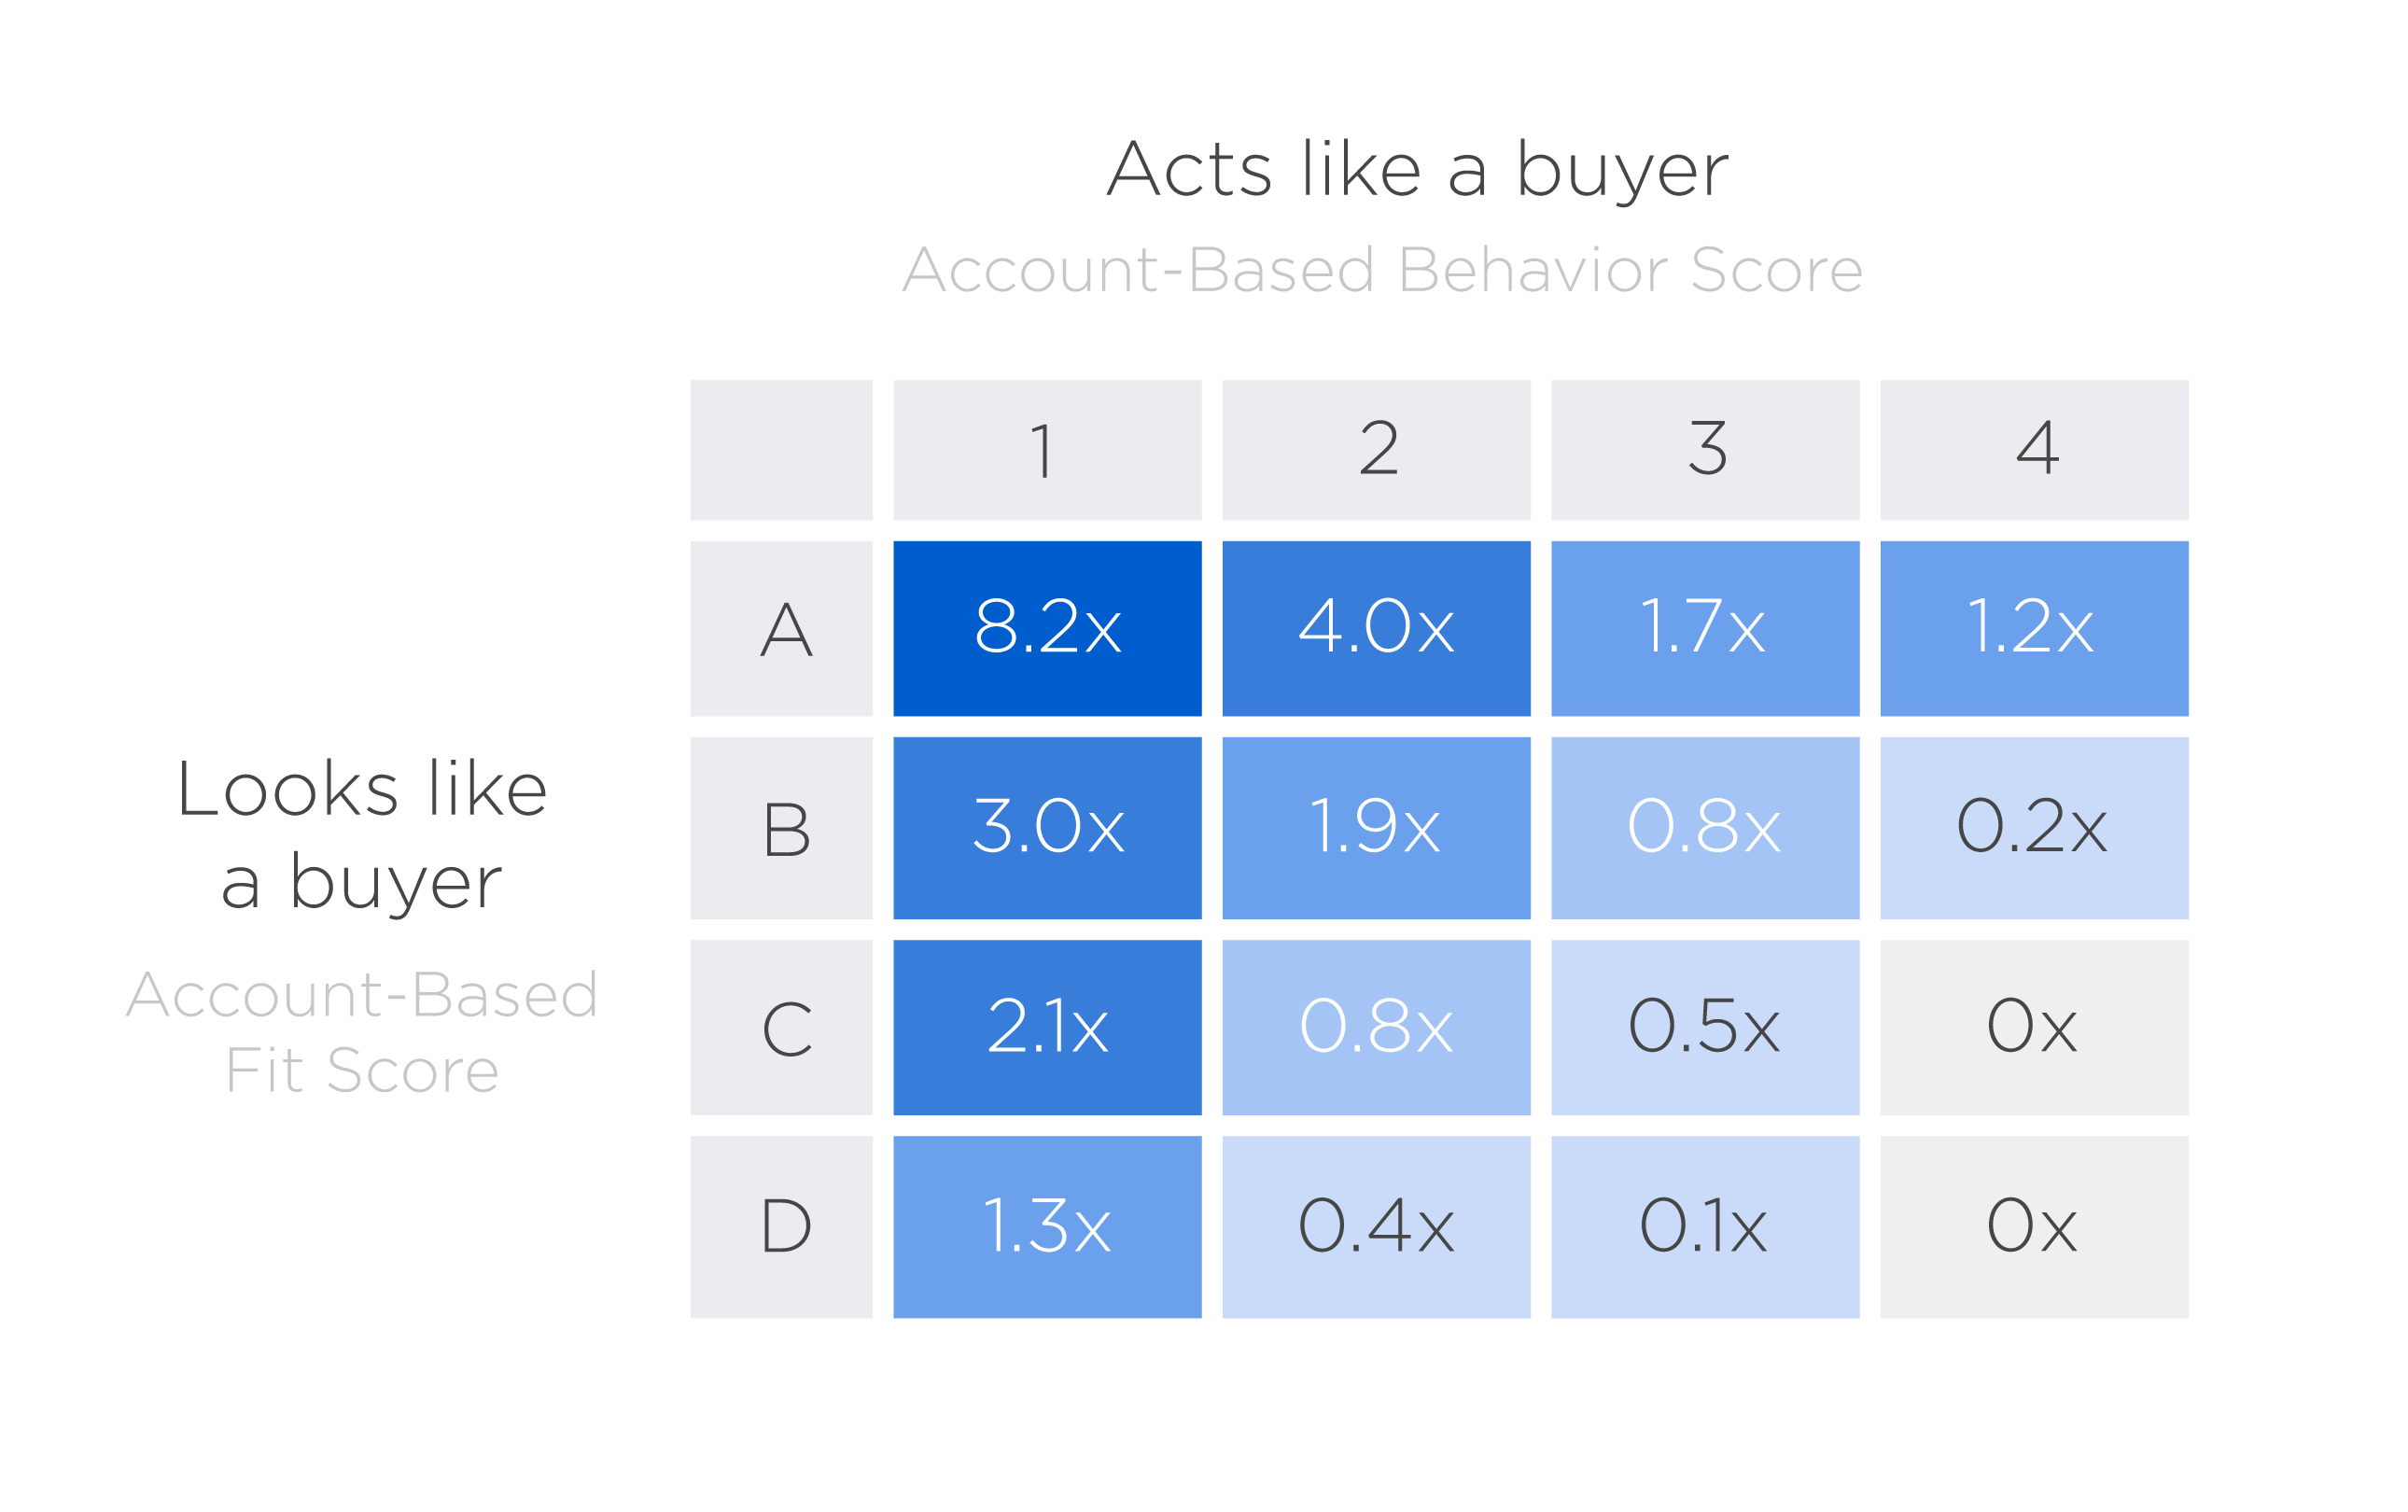The image size is (2408, 1512).
Task: Select the 0.1x cell
Action: [x=1705, y=1226]
